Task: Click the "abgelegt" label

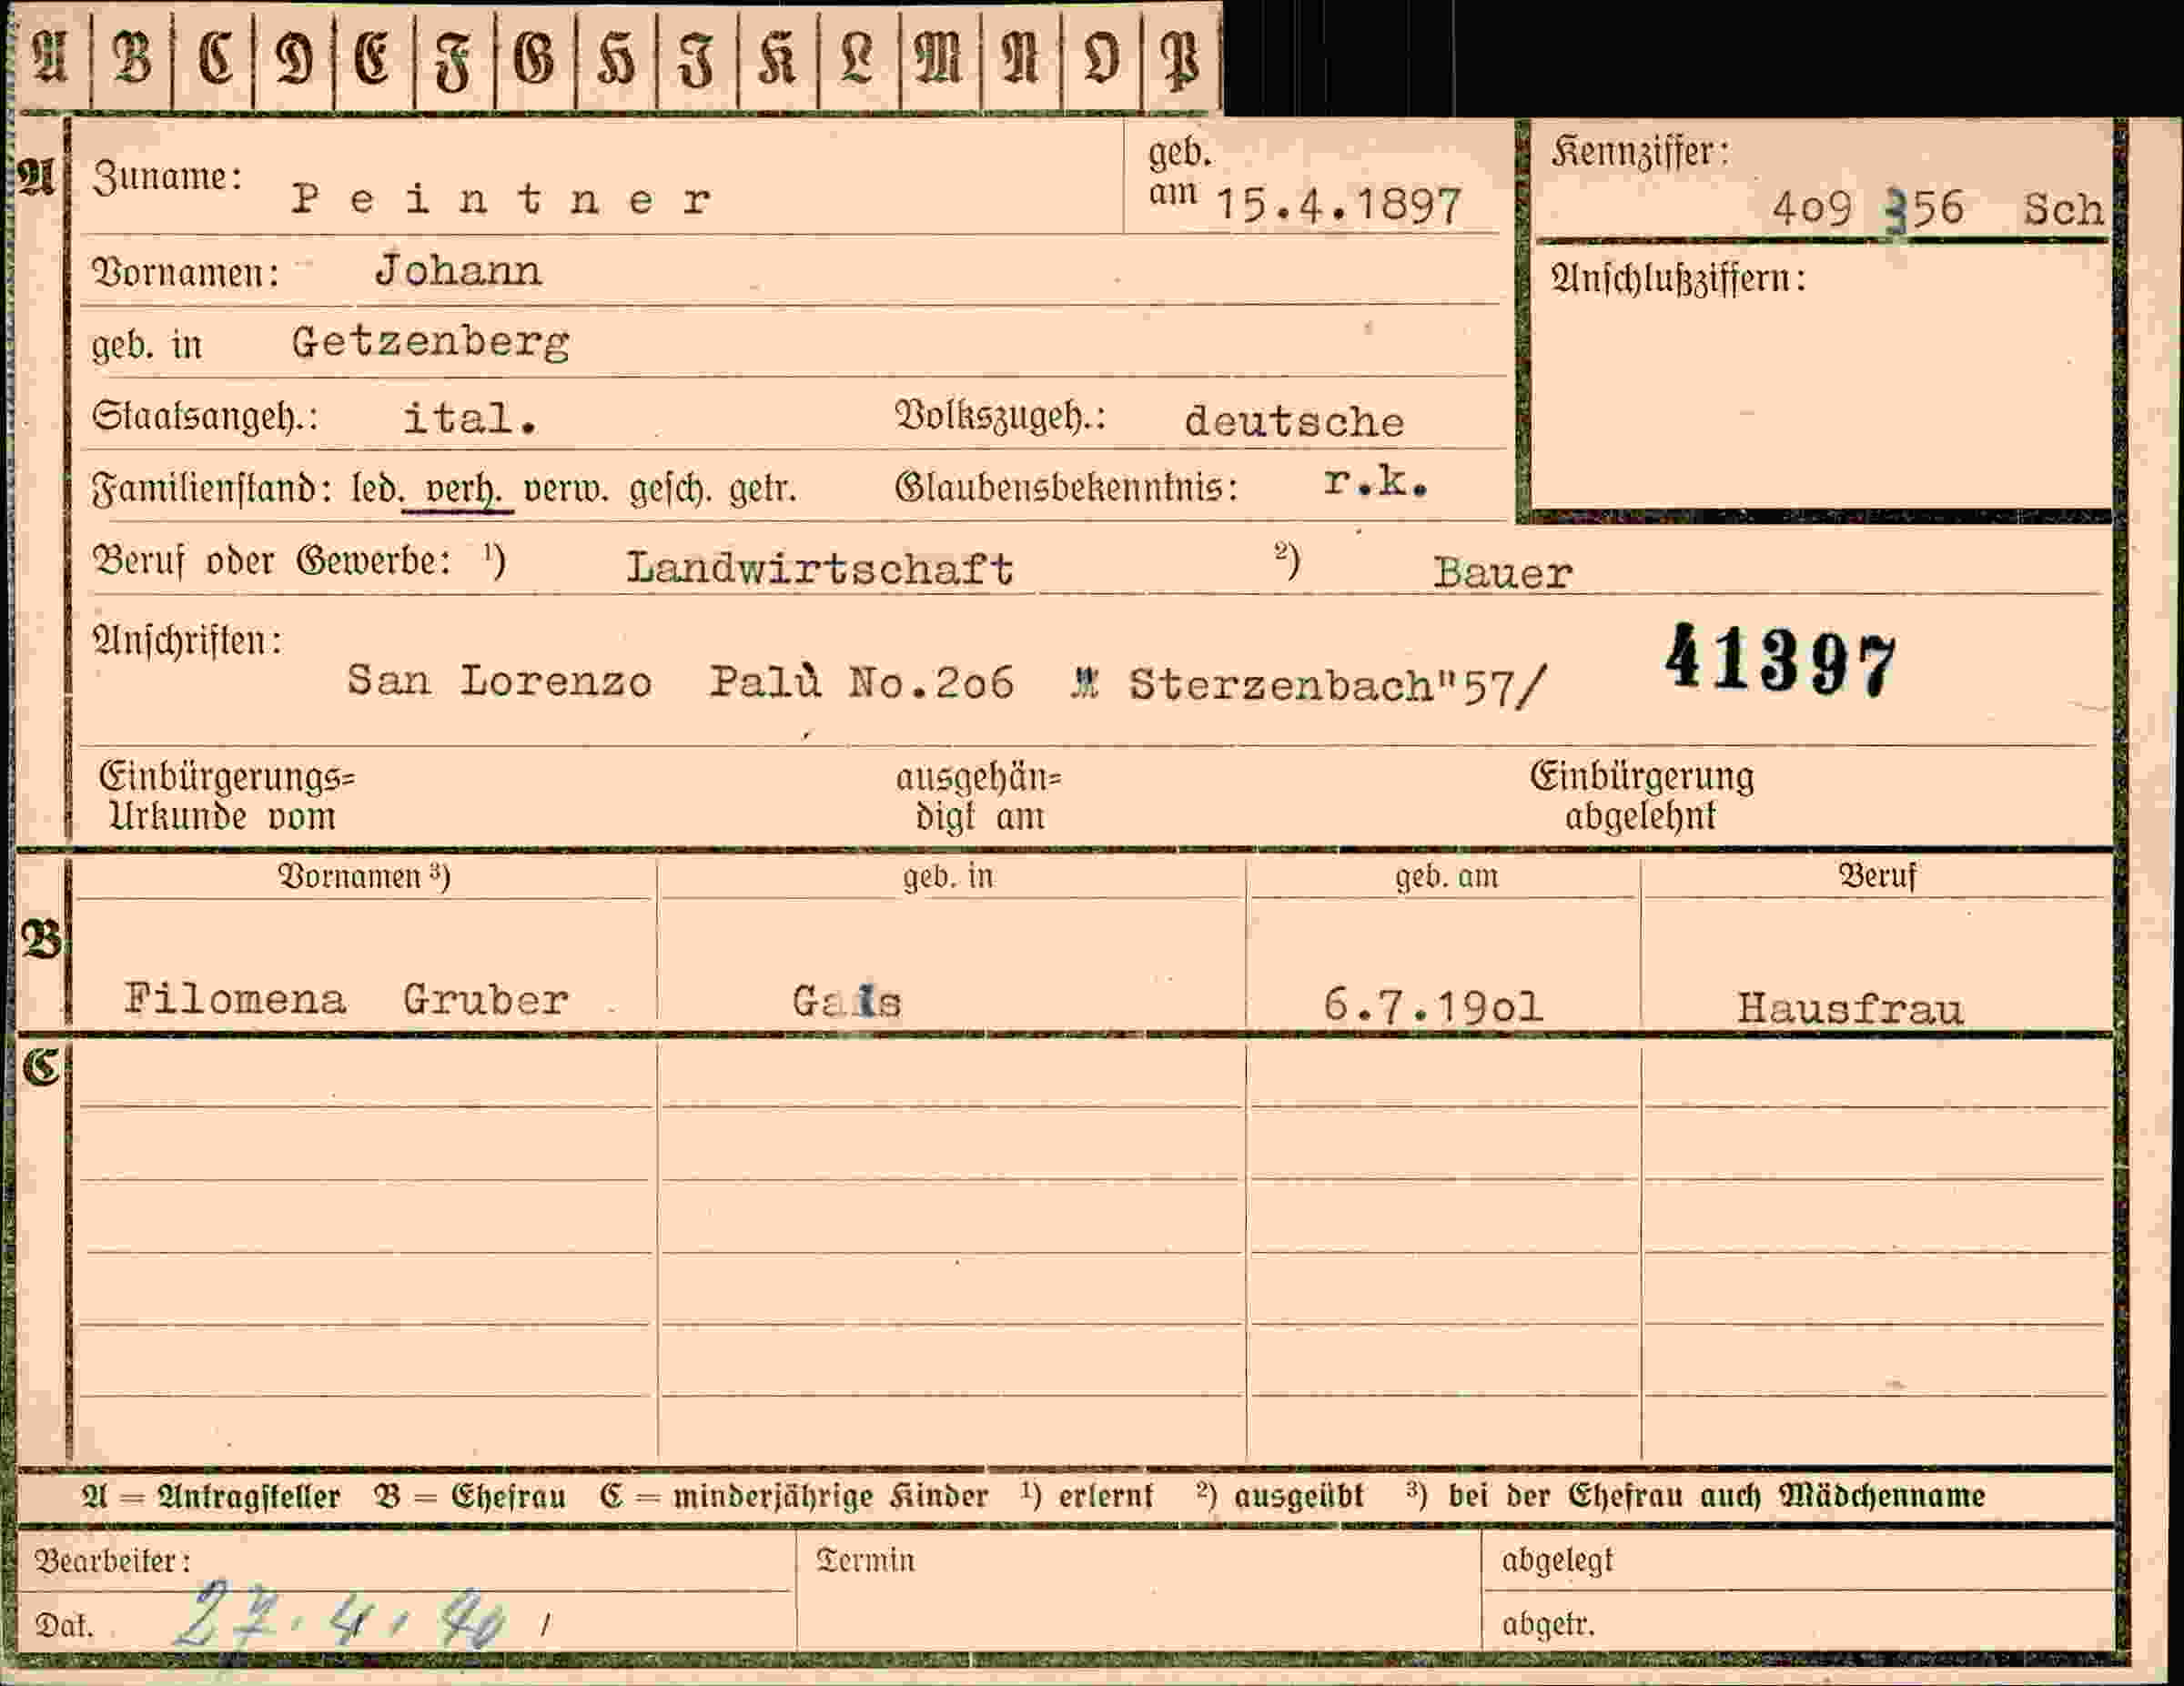Action: (1558, 1561)
